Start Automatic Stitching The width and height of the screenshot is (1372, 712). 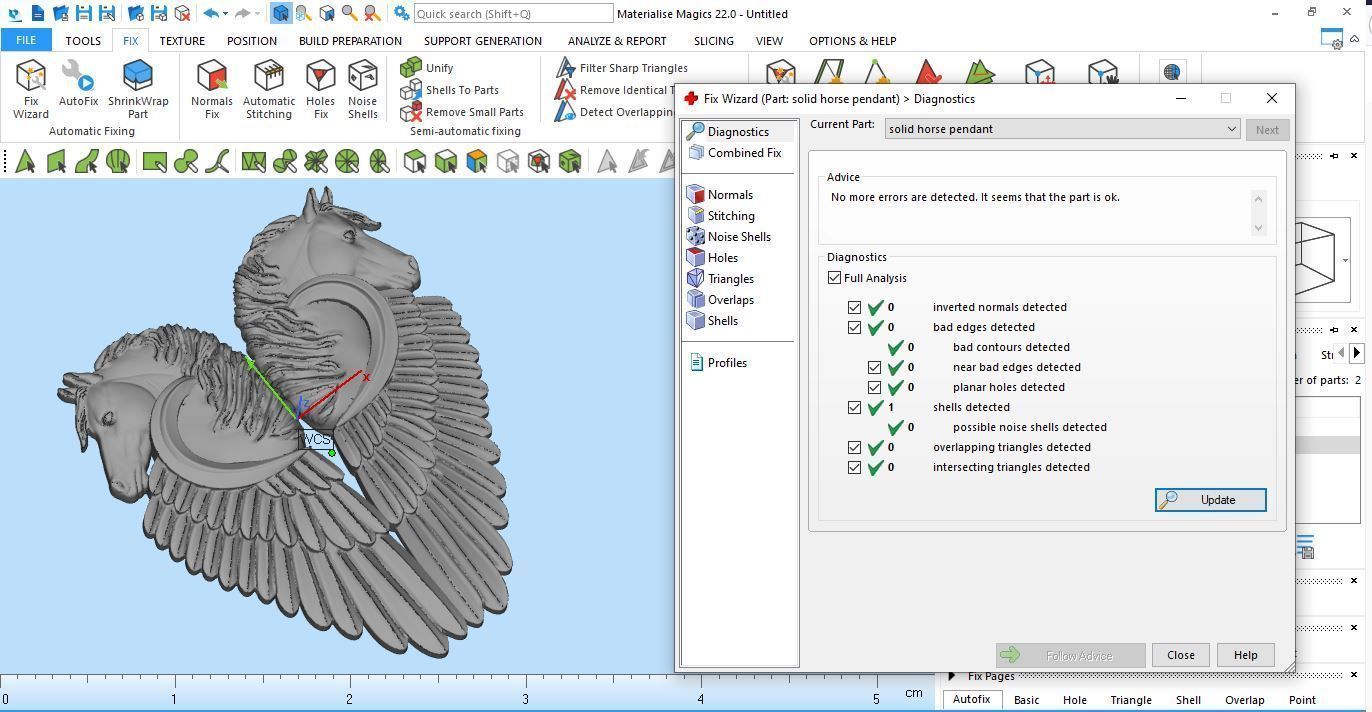pyautogui.click(x=269, y=88)
